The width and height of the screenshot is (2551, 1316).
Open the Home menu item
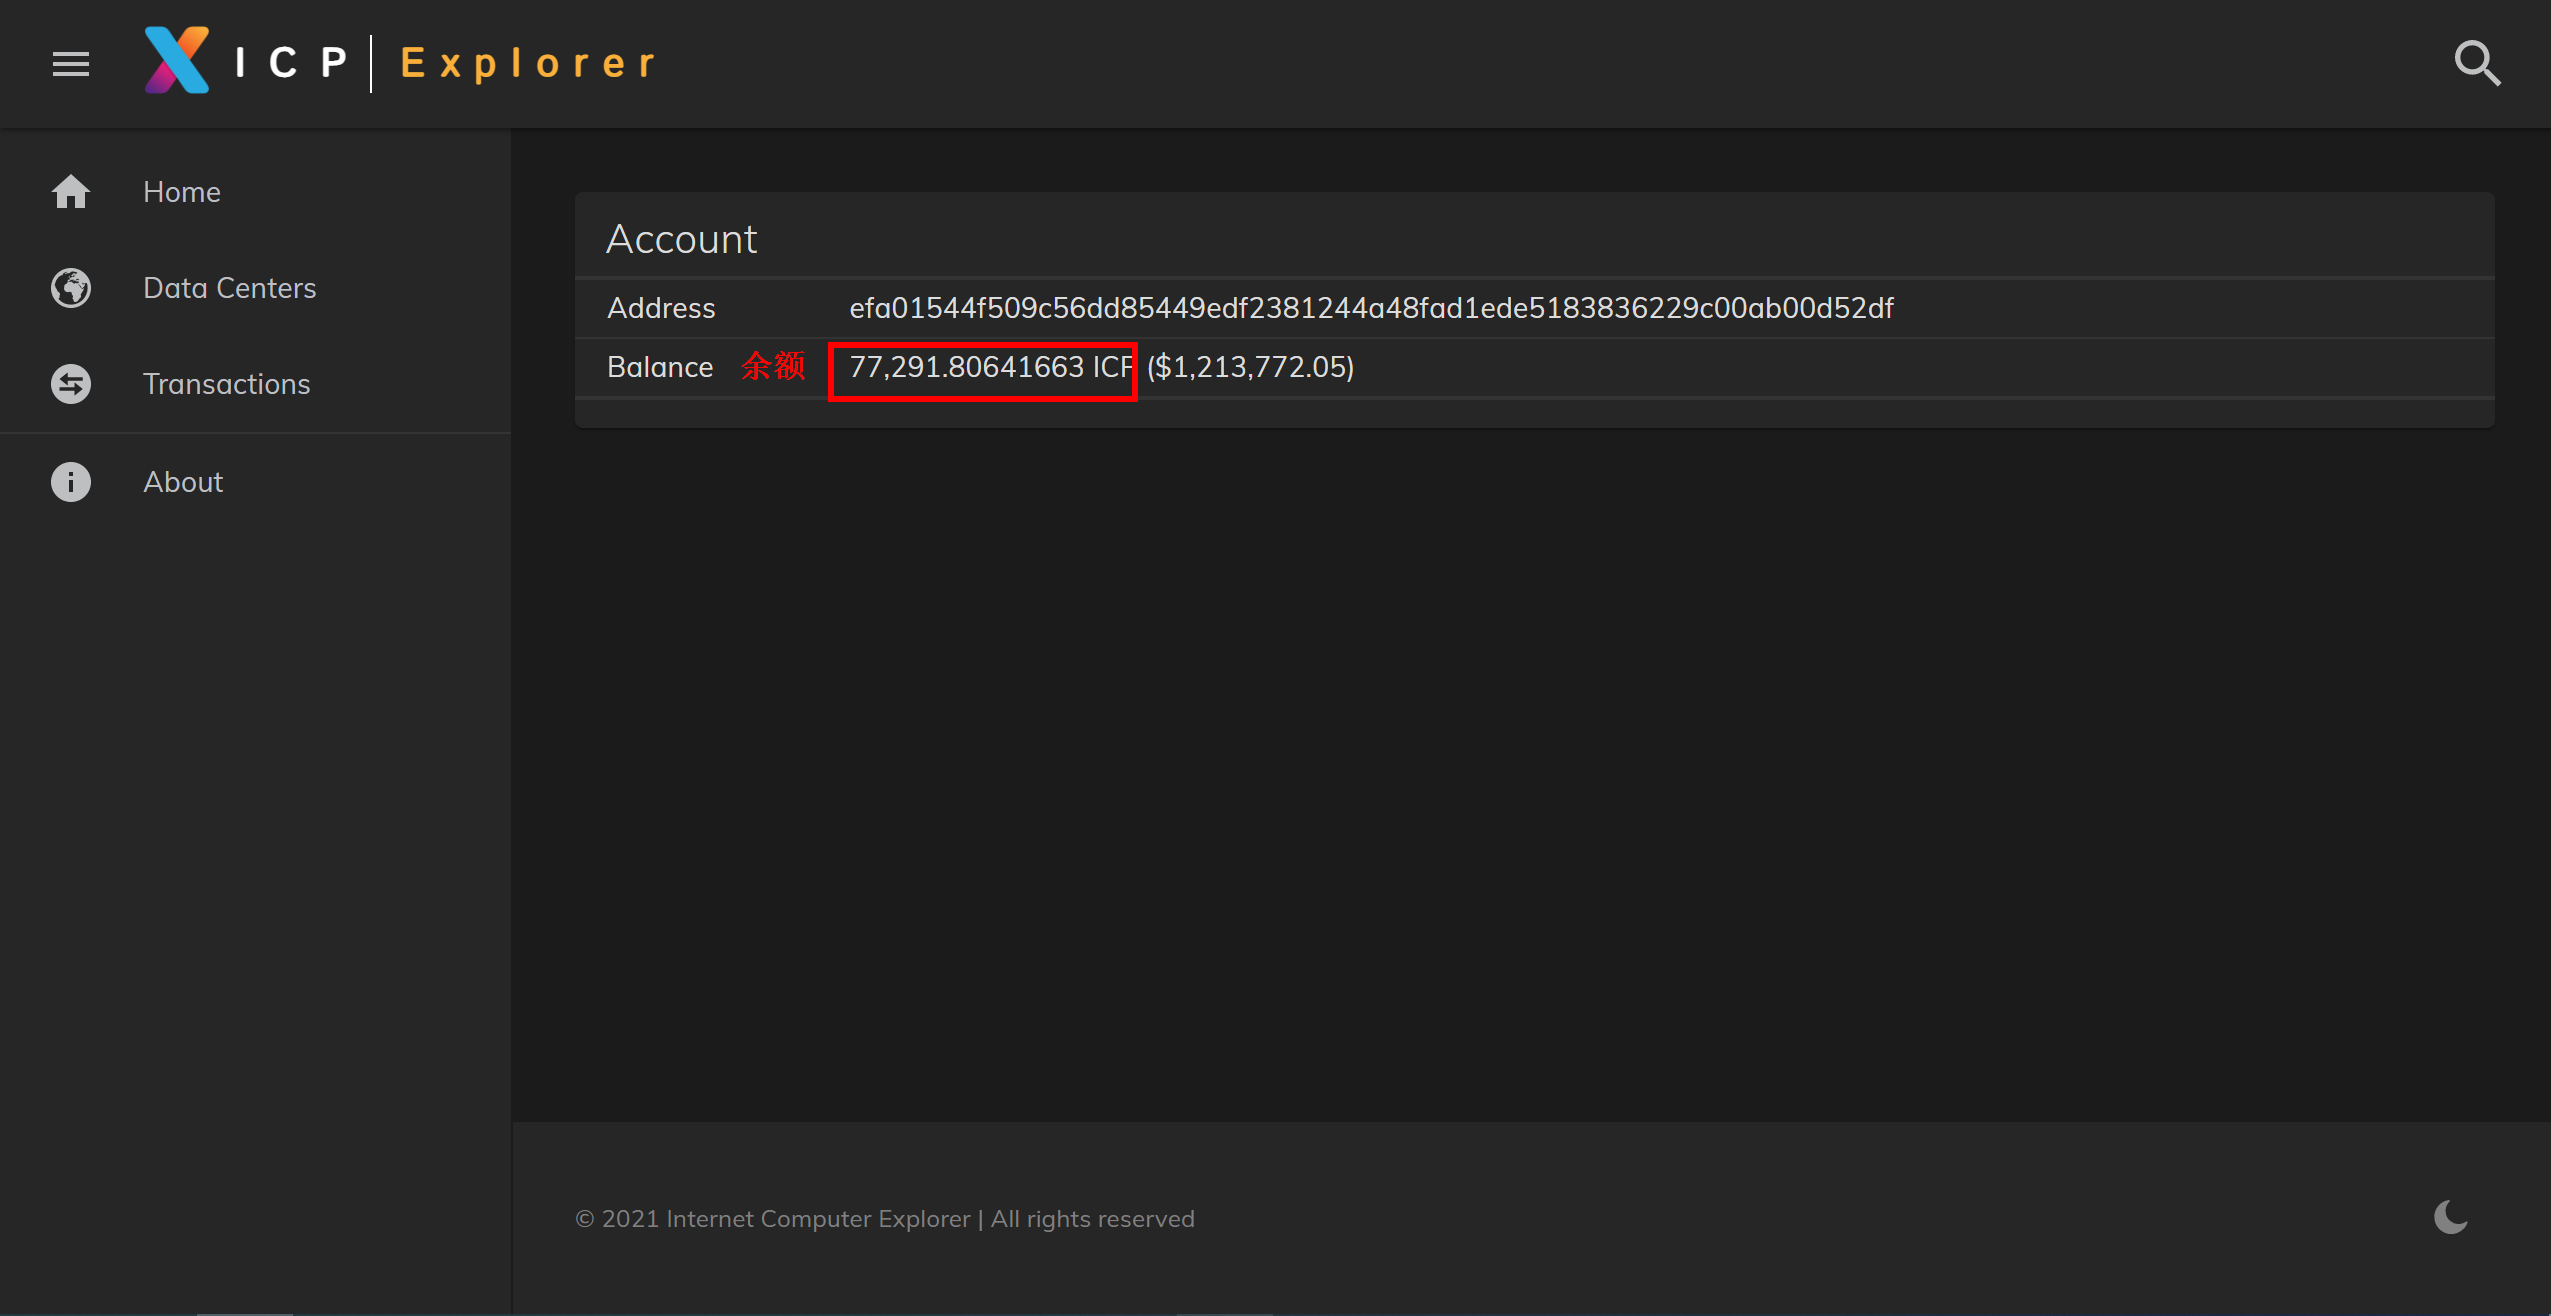pyautogui.click(x=182, y=192)
